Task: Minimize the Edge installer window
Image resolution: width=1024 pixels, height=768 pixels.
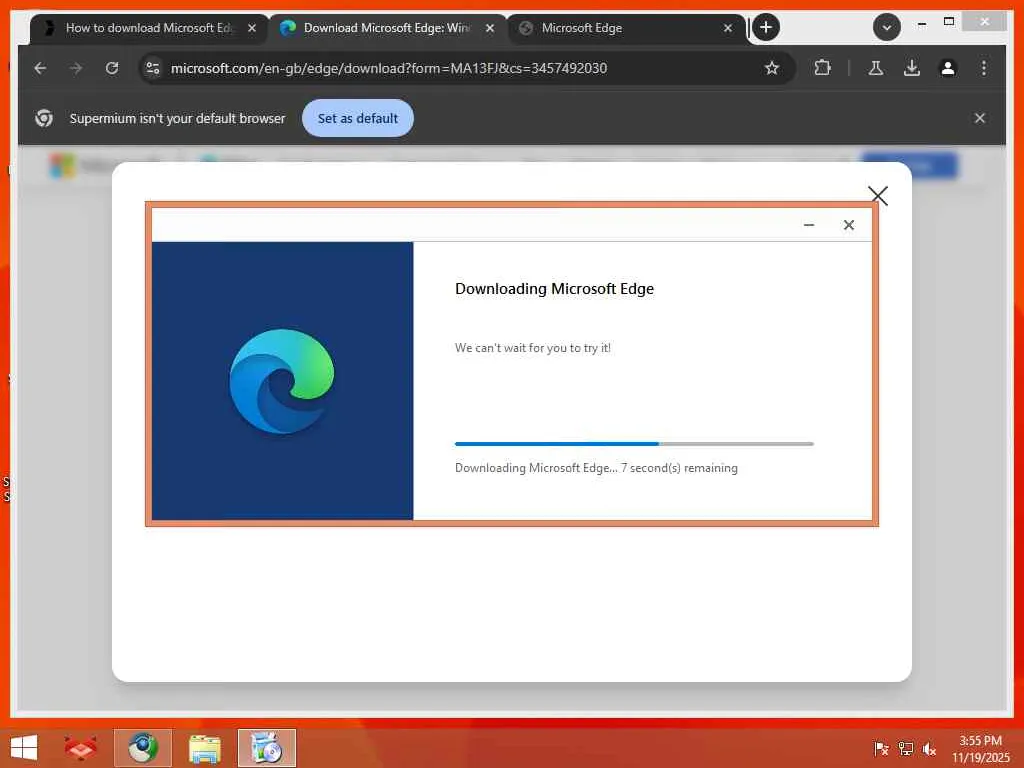Action: [809, 225]
